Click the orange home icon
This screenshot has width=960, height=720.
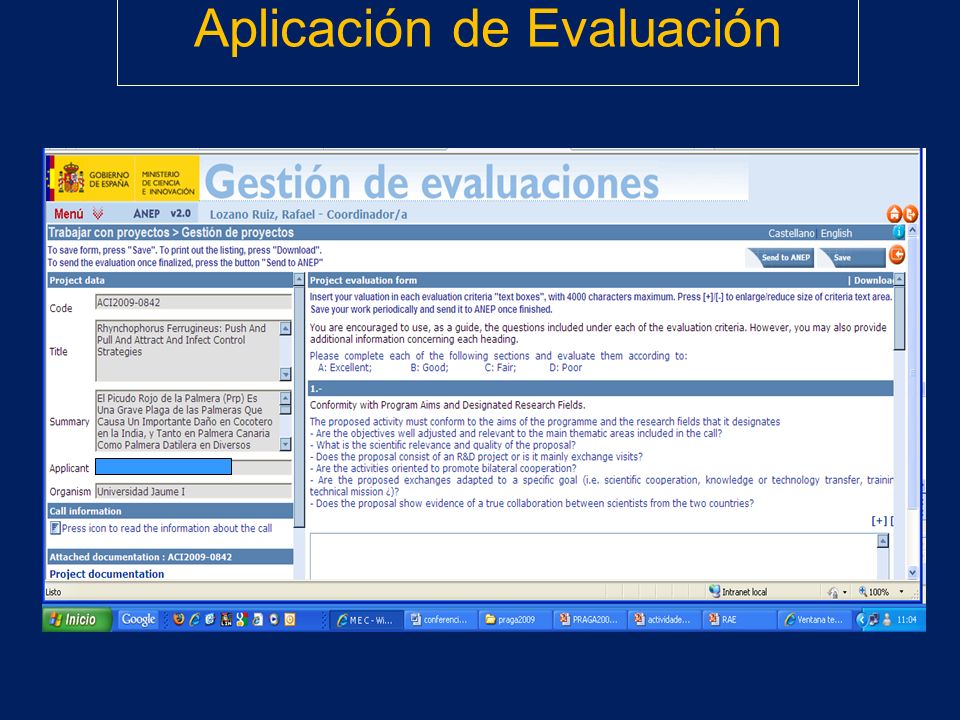tap(894, 214)
